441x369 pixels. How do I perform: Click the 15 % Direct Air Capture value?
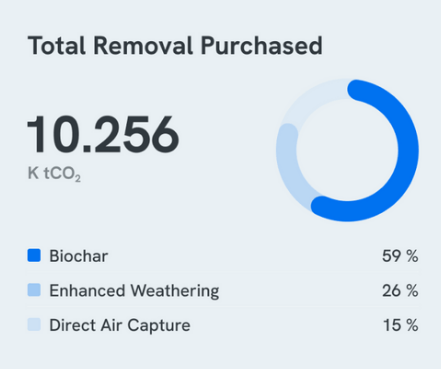(x=401, y=325)
